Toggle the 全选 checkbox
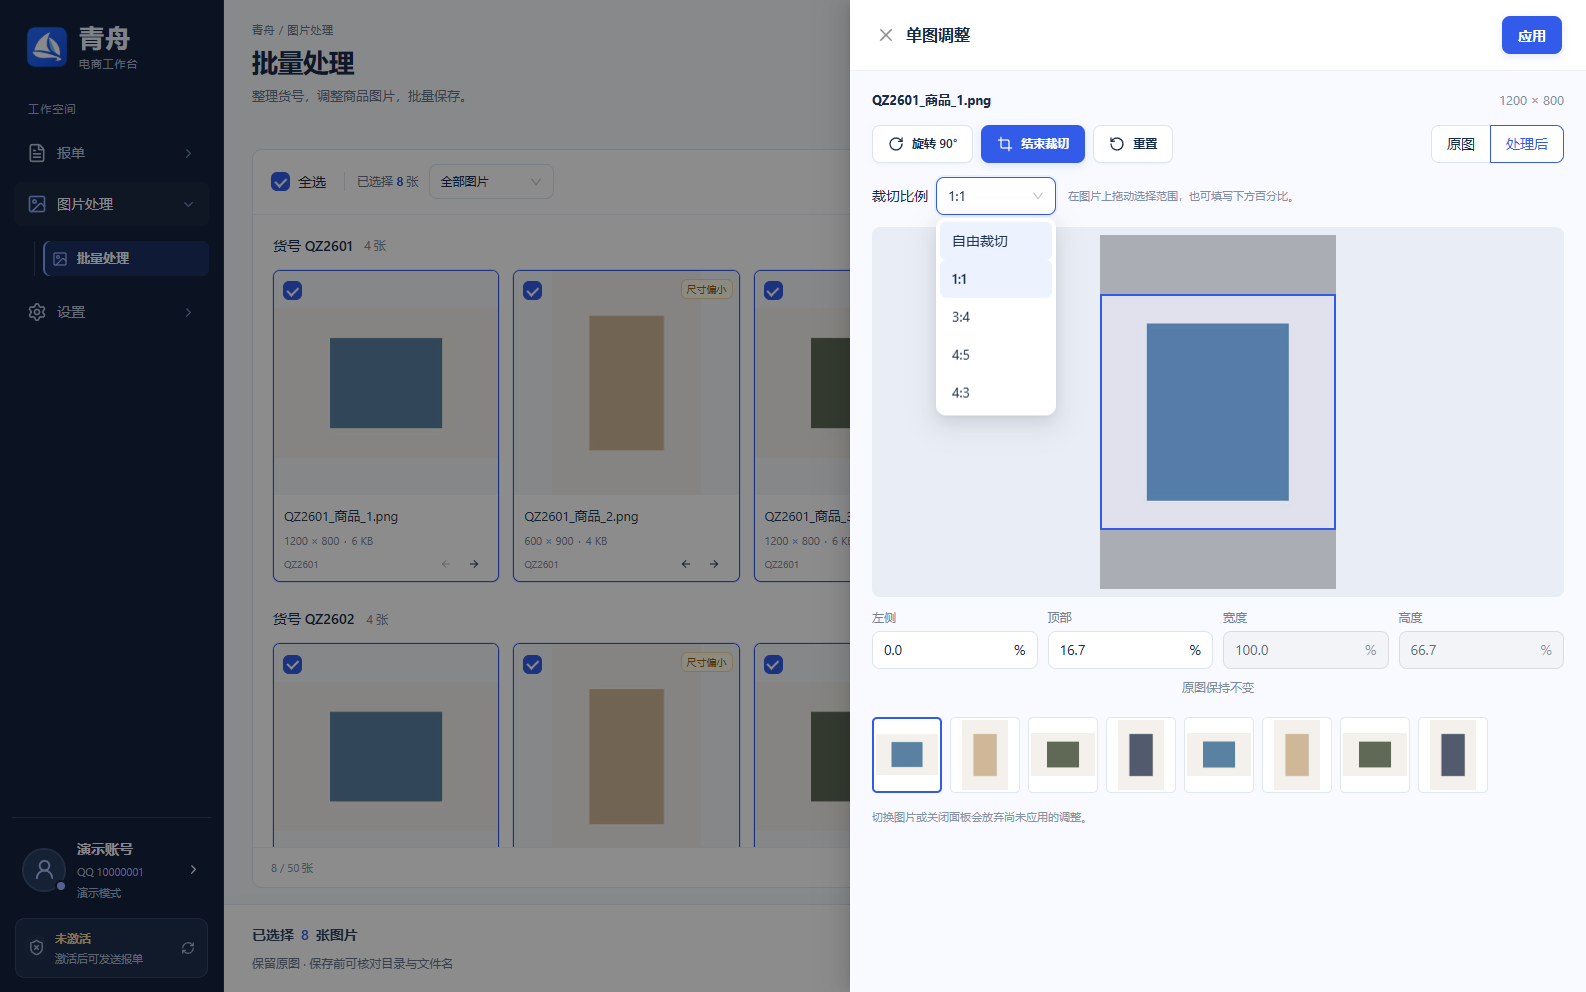Image resolution: width=1586 pixels, height=992 pixels. 281,182
